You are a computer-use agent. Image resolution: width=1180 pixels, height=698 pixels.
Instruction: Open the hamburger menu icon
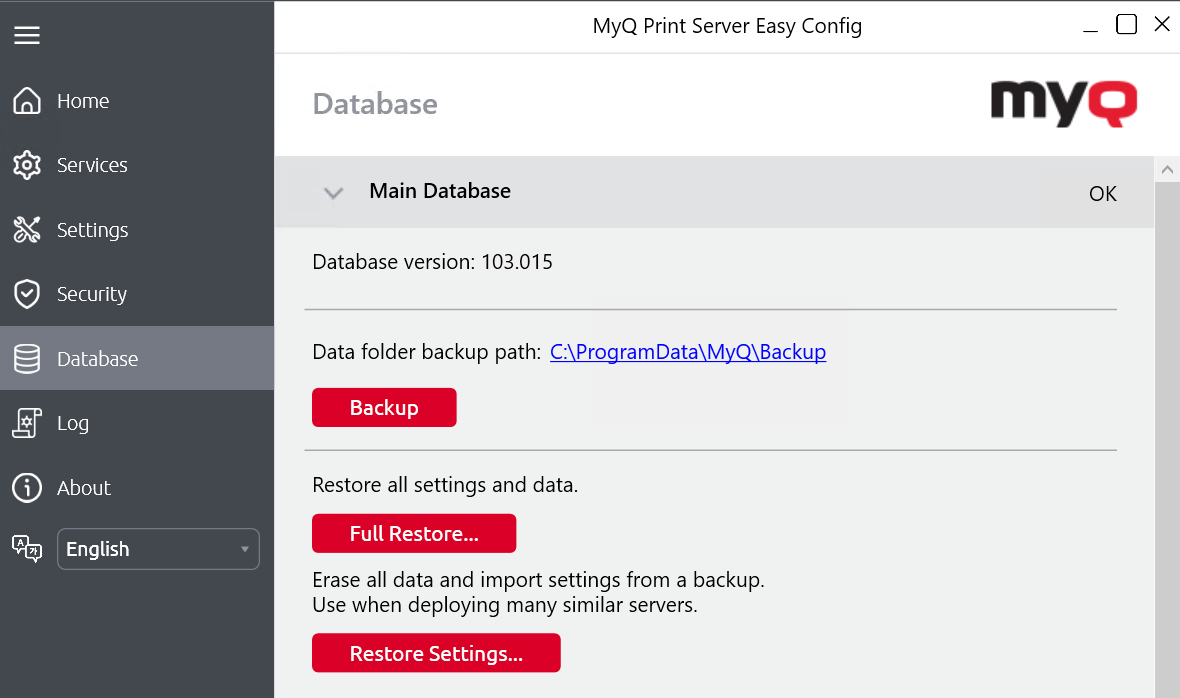click(27, 35)
